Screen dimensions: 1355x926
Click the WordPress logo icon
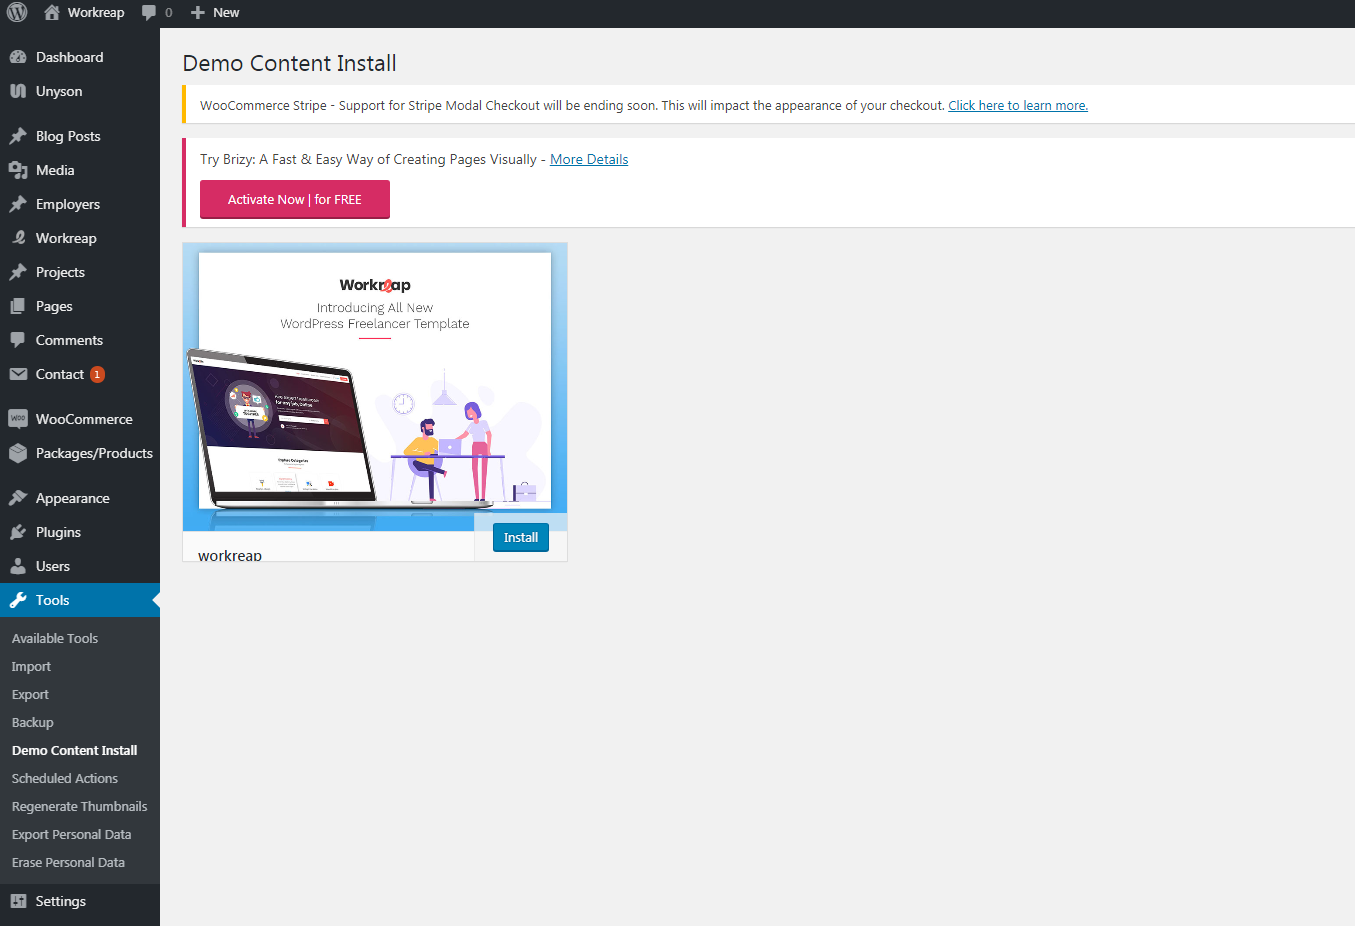(17, 12)
